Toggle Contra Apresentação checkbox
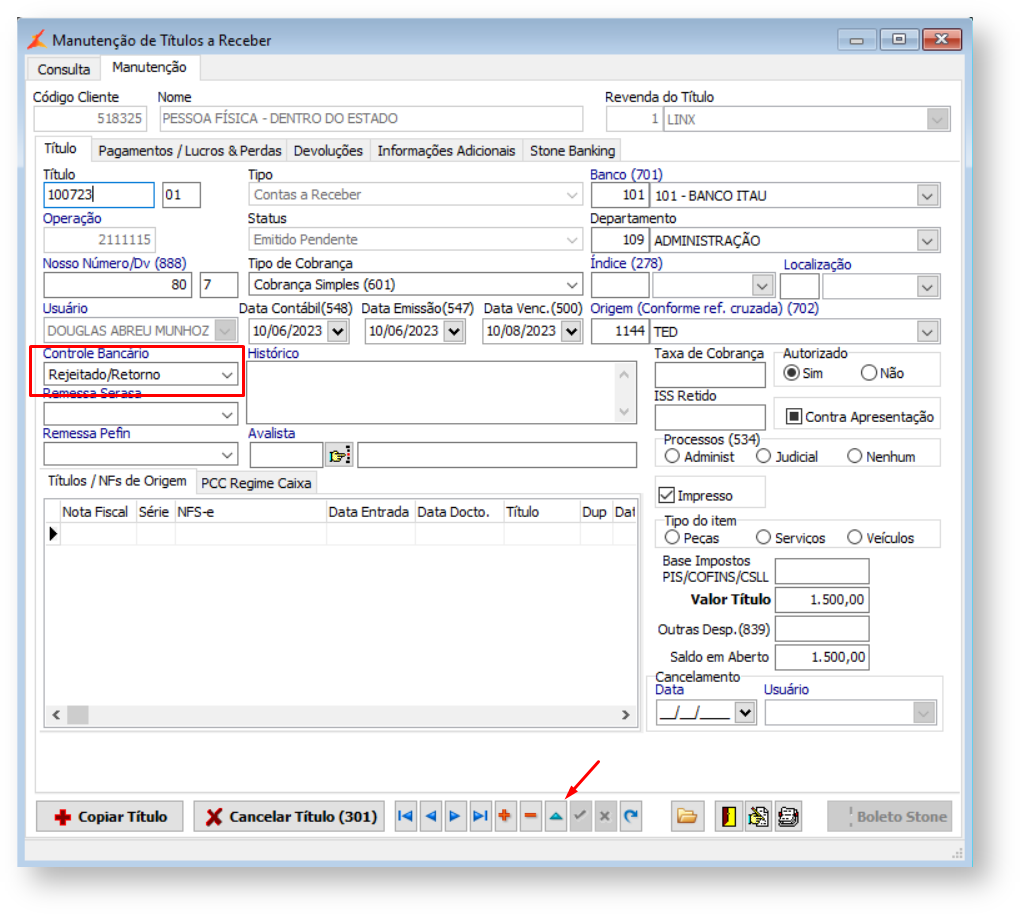 coord(793,417)
